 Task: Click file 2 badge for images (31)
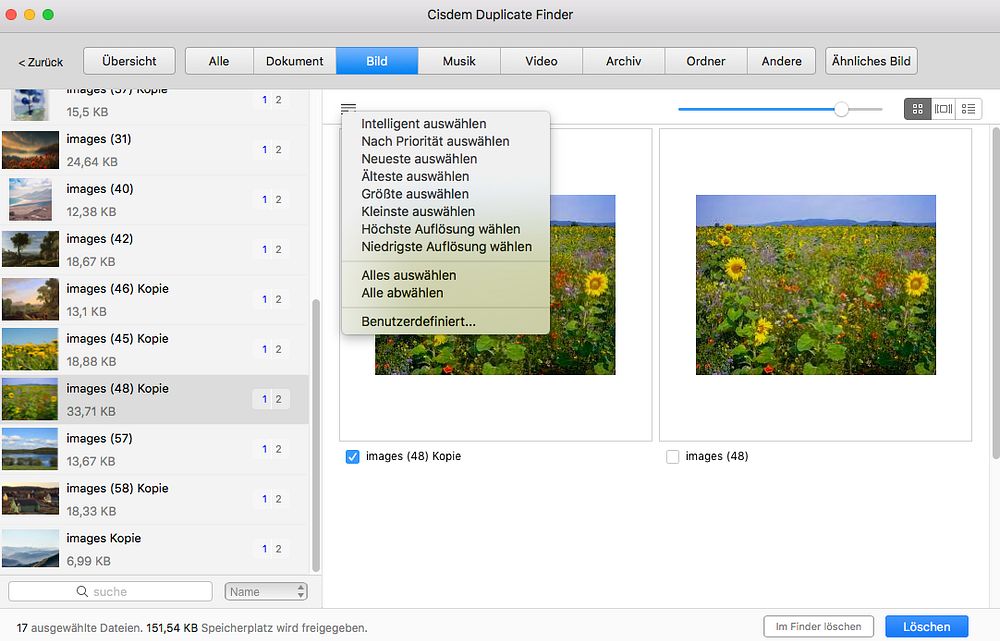pos(279,150)
